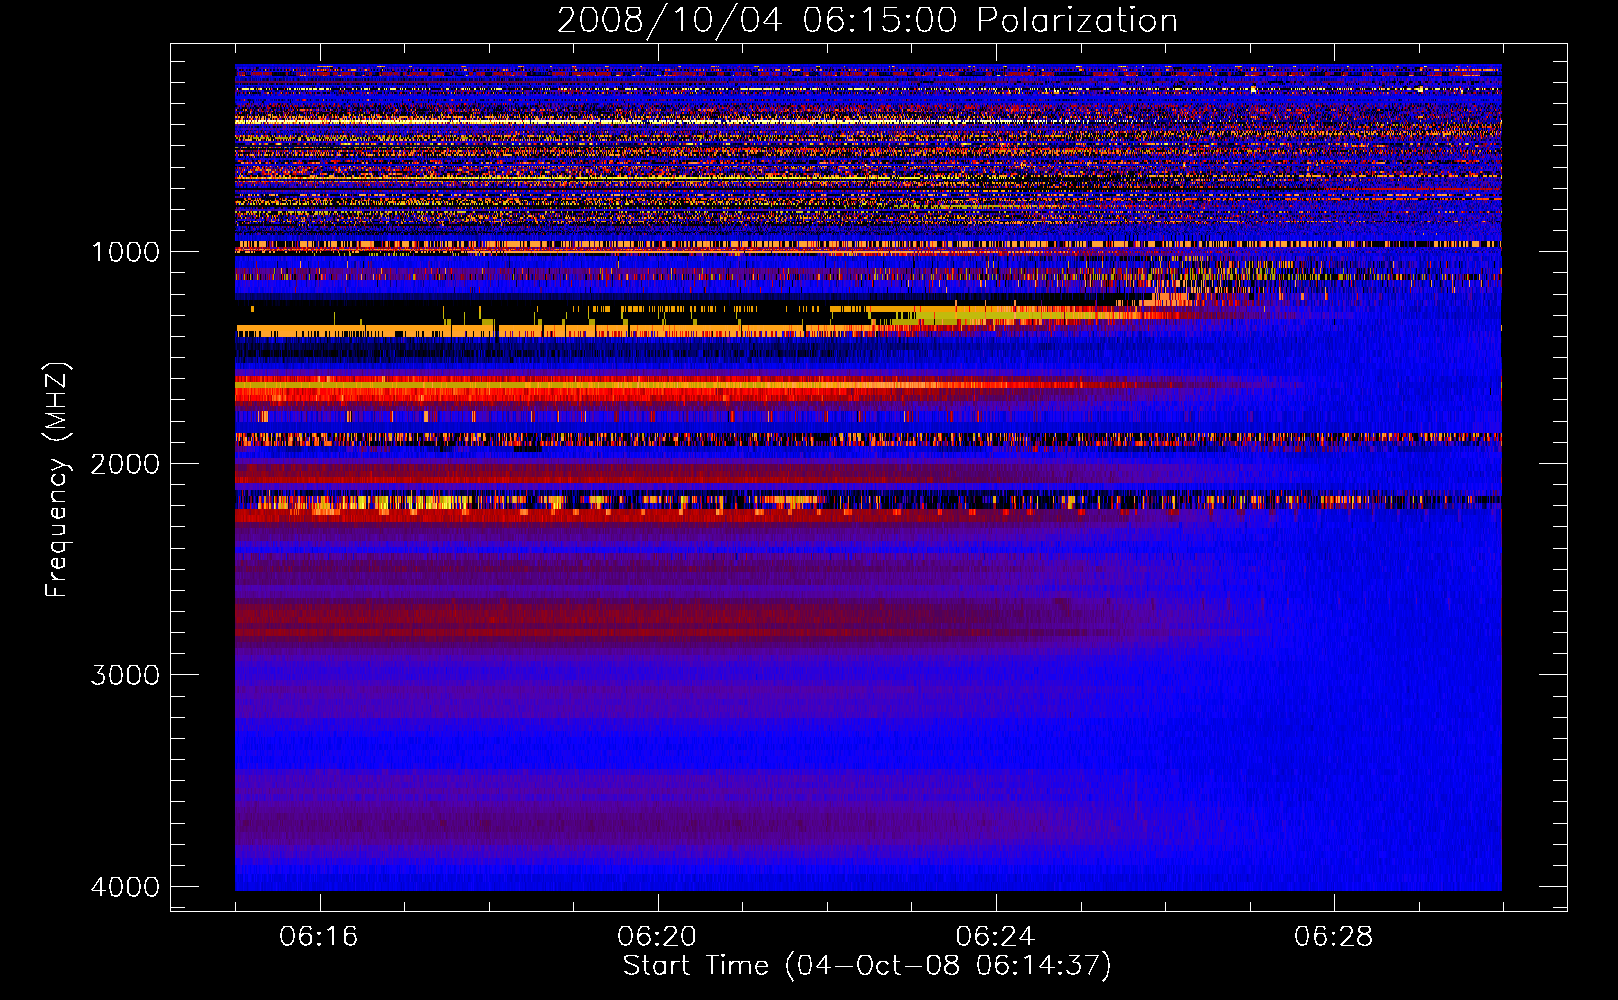
Task: Select the 'Frequency (MHZ)' y-axis label
Action: click(57, 480)
